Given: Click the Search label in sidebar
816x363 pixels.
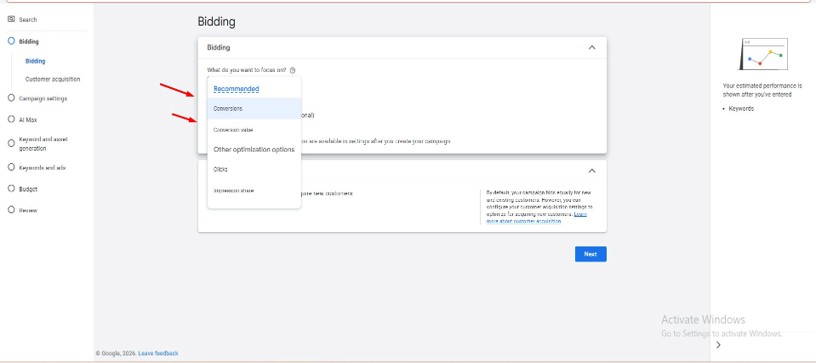Looking at the screenshot, I should coord(28,20).
